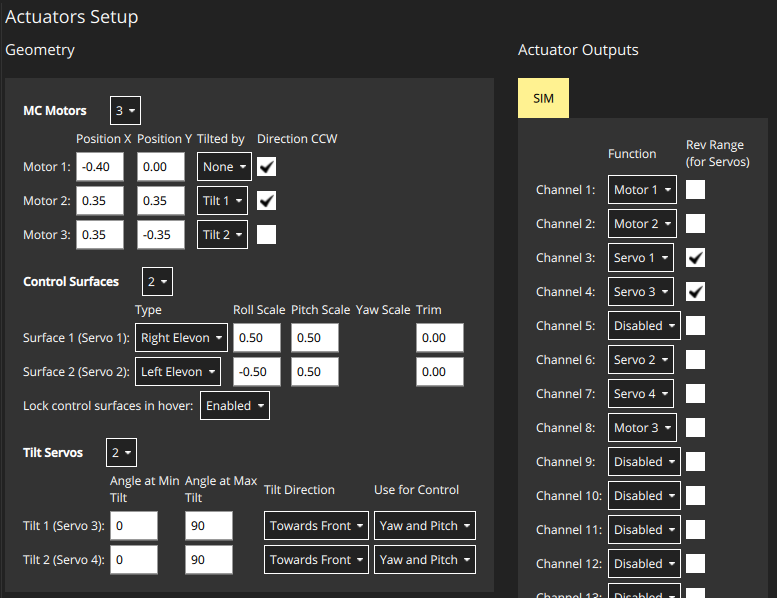The width and height of the screenshot is (777, 598).
Task: Open Channel 8 function dropdown
Action: (642, 428)
